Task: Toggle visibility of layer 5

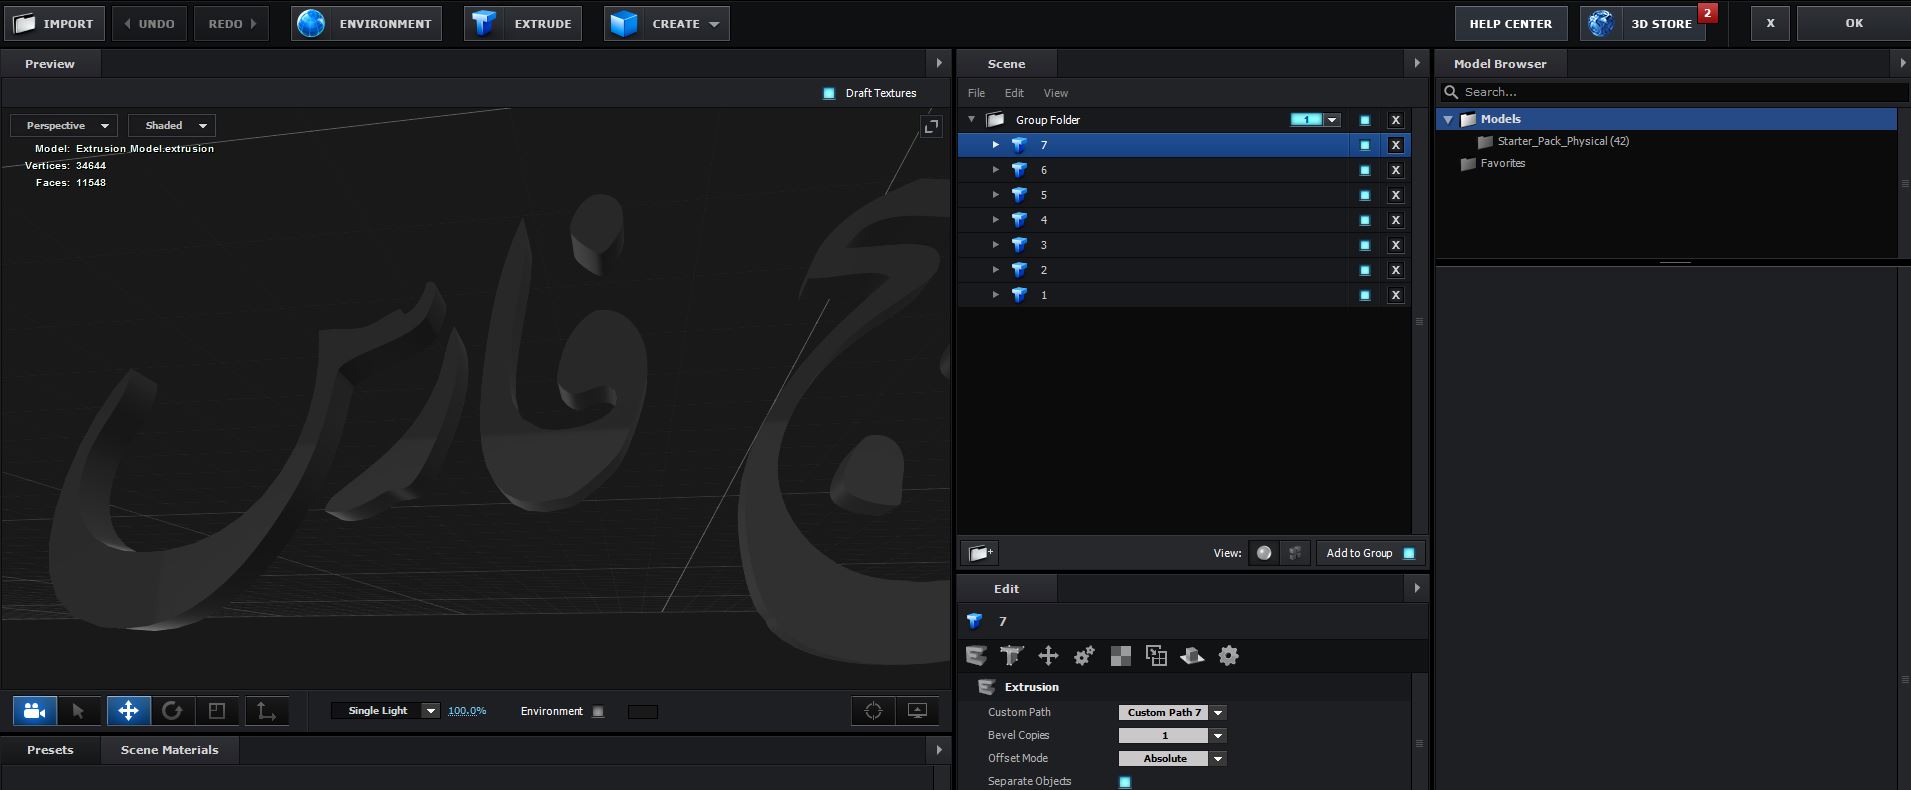Action: [1365, 195]
